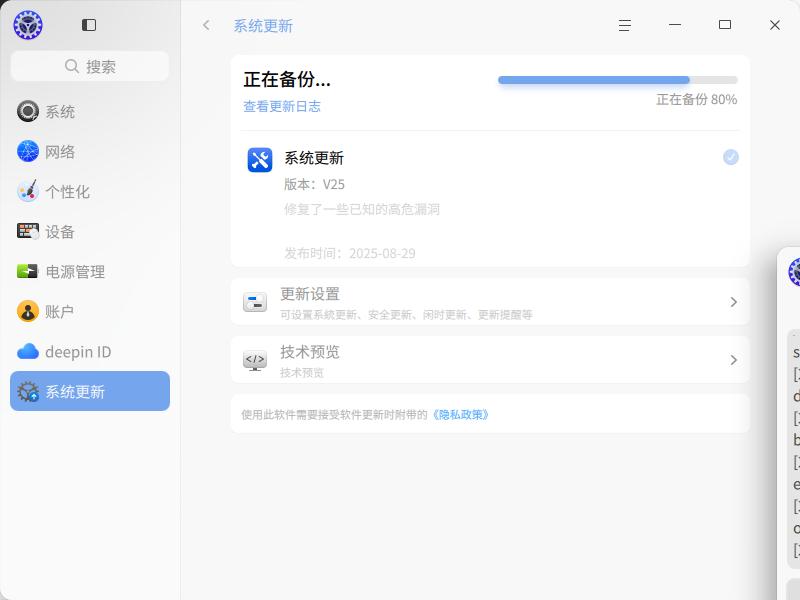Click the 系统 sidebar icon
Screen dimensions: 800x600
[x=28, y=111]
